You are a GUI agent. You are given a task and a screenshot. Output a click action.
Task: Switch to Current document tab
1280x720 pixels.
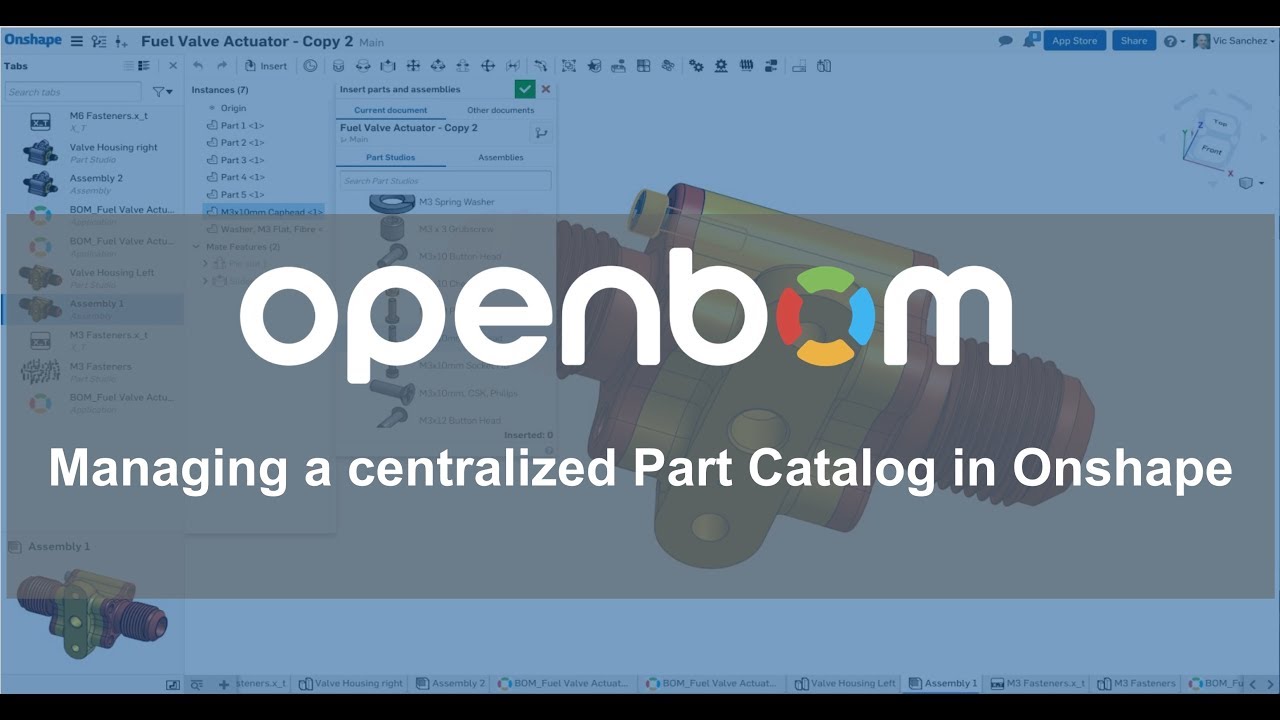coord(390,110)
